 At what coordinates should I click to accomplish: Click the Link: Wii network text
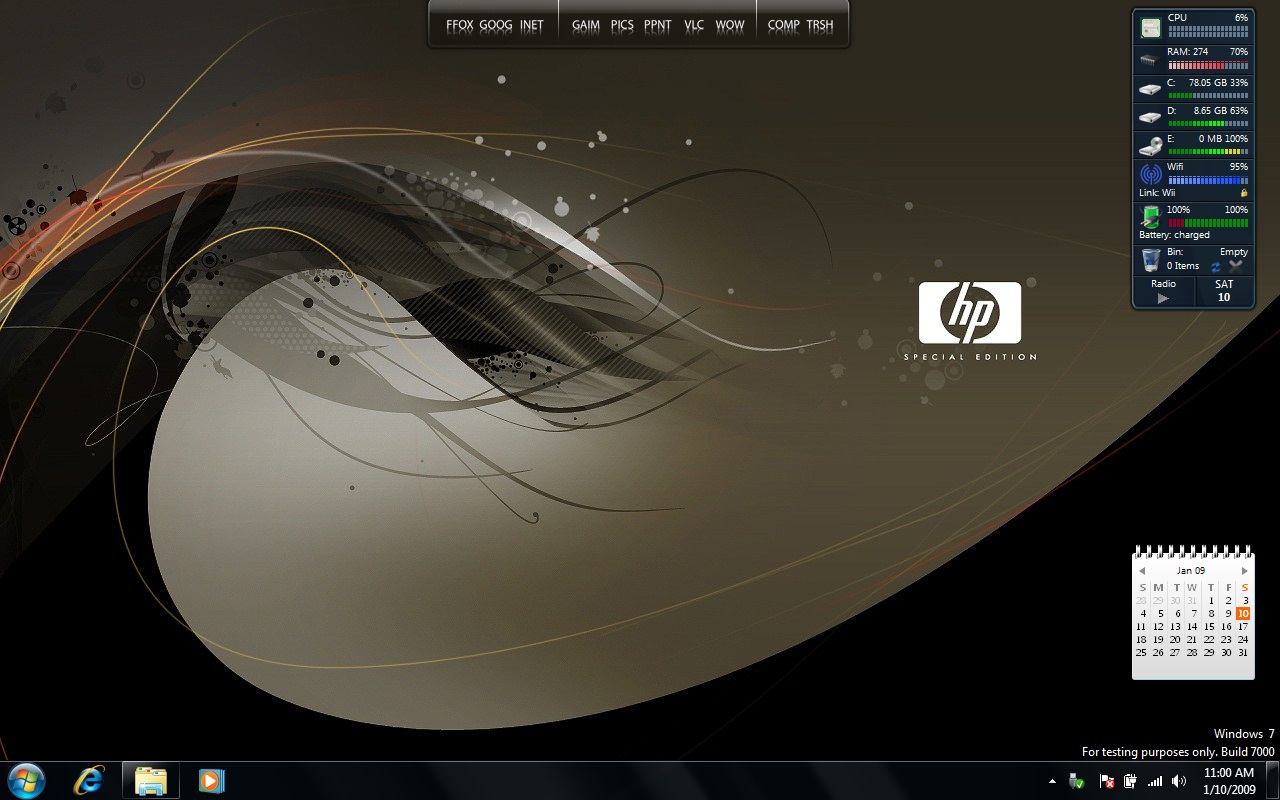(1157, 193)
